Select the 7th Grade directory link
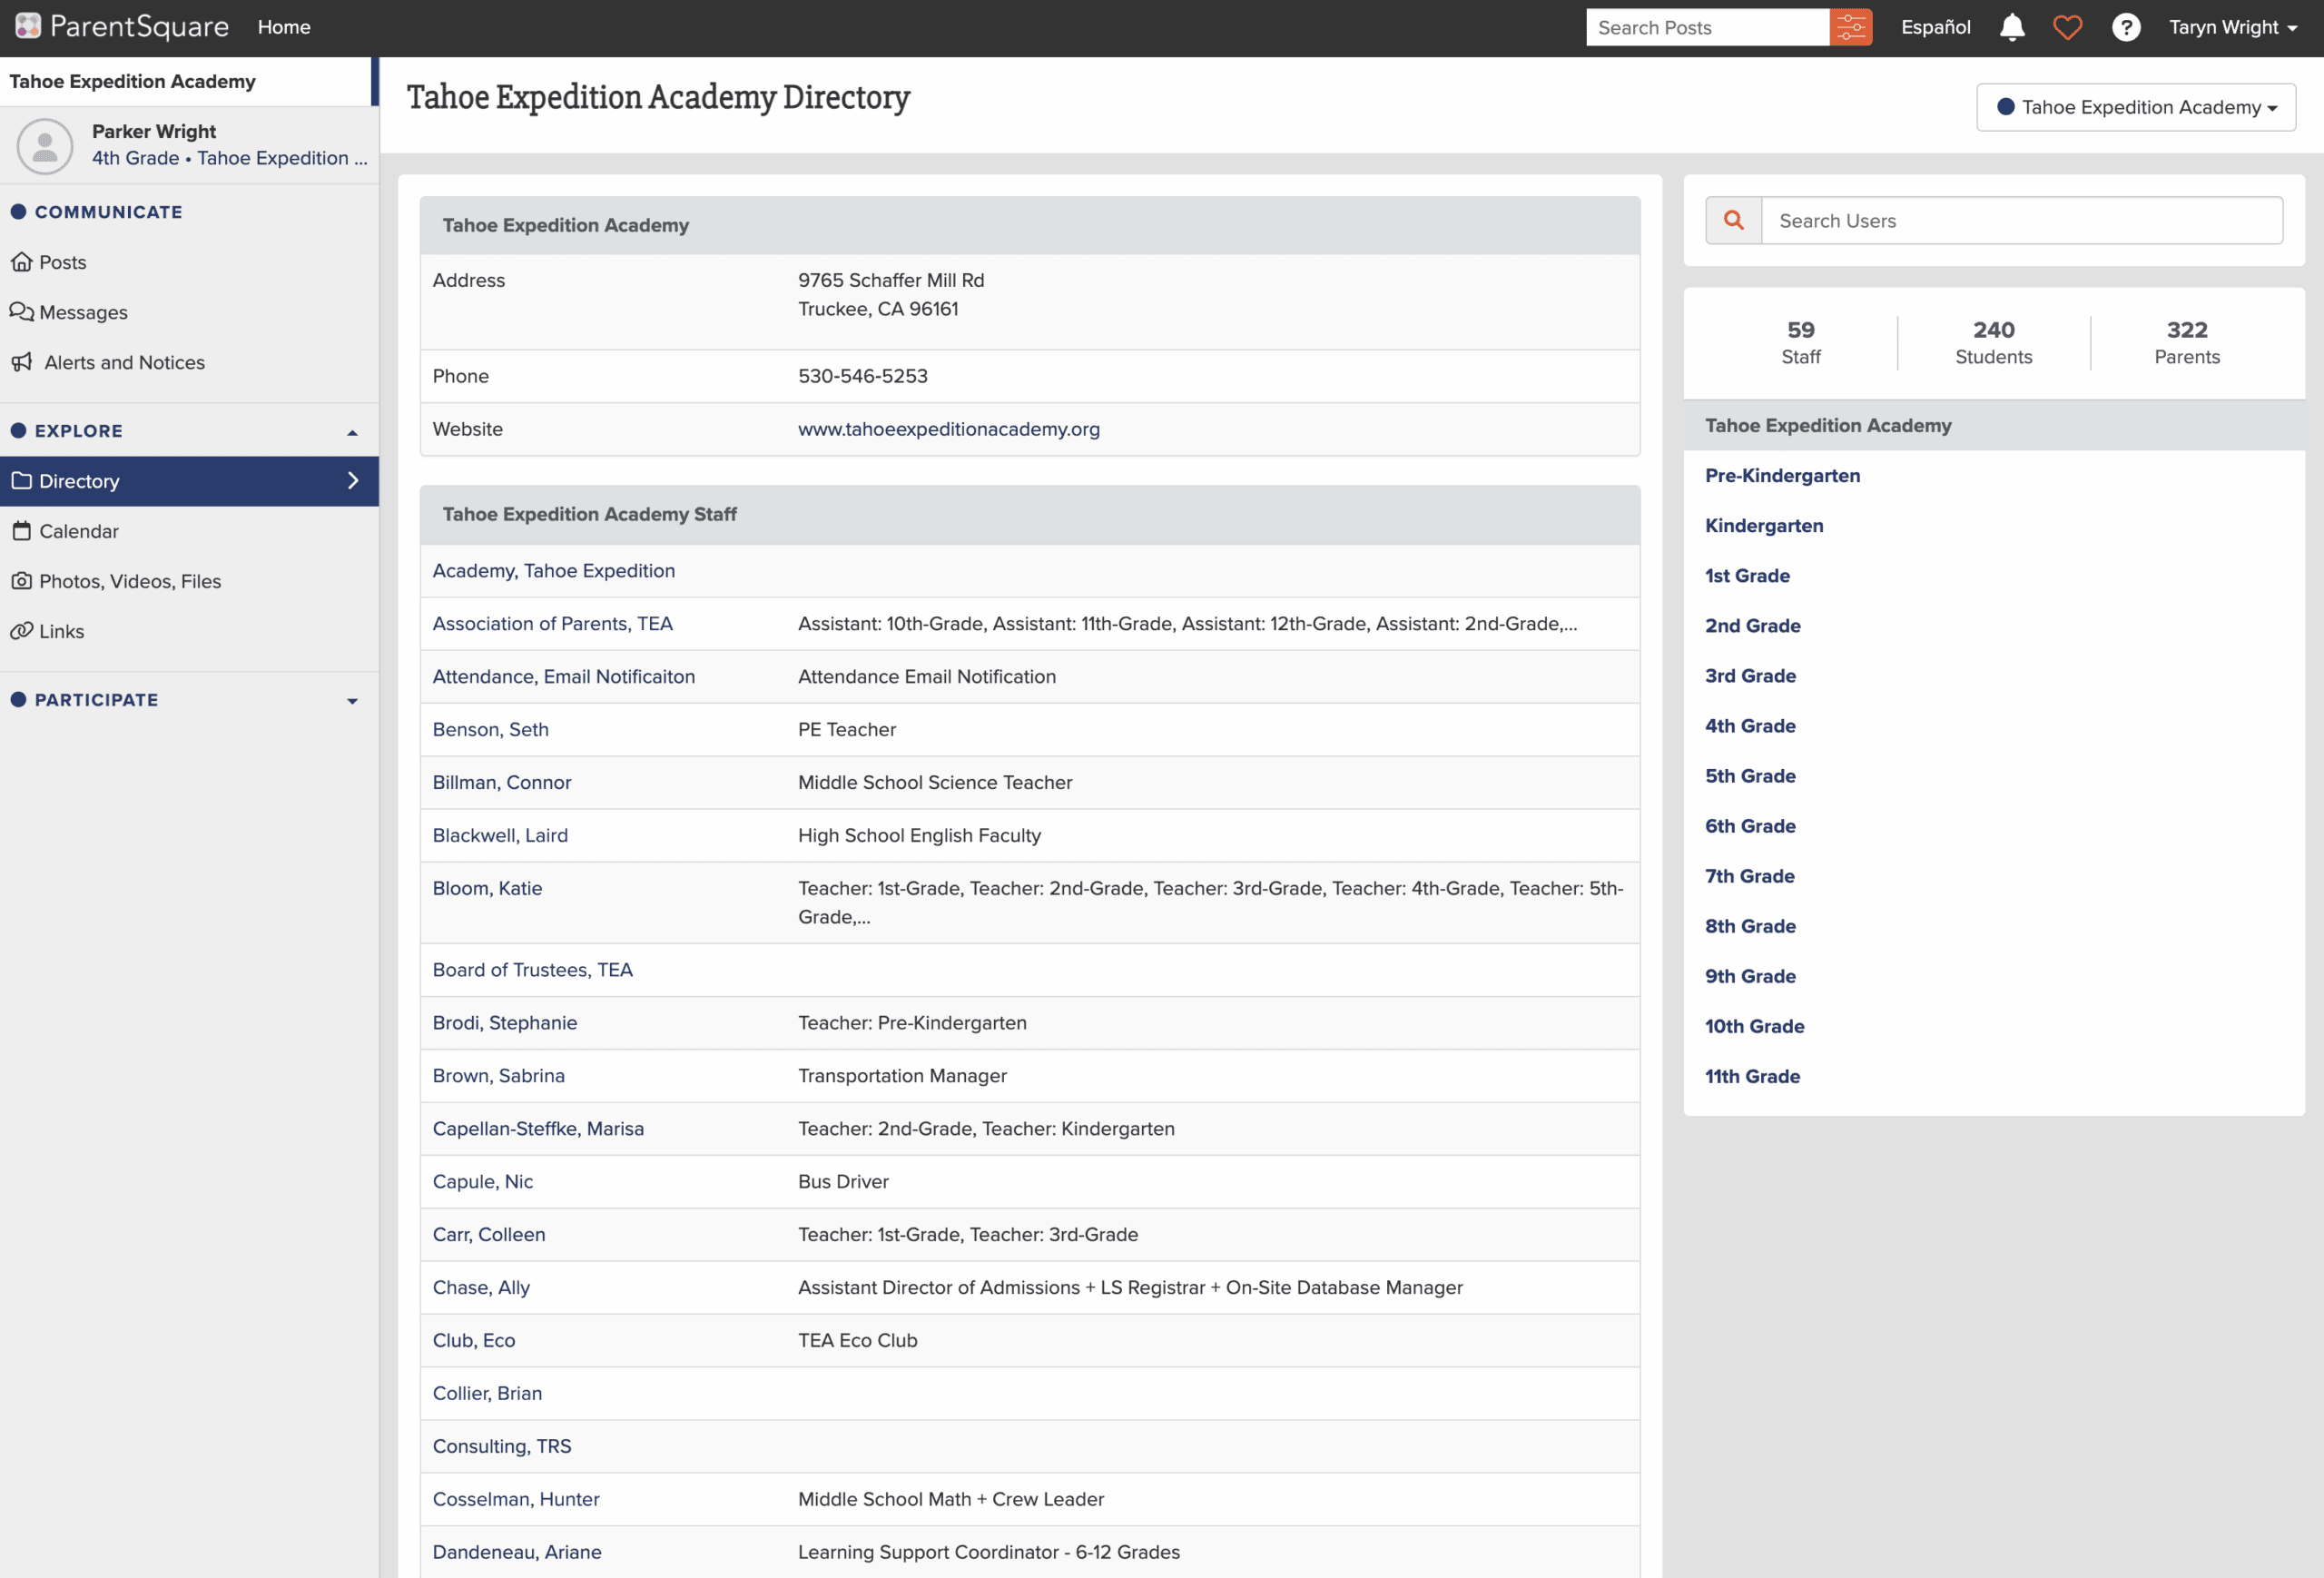The image size is (2324, 1578). (1749, 876)
